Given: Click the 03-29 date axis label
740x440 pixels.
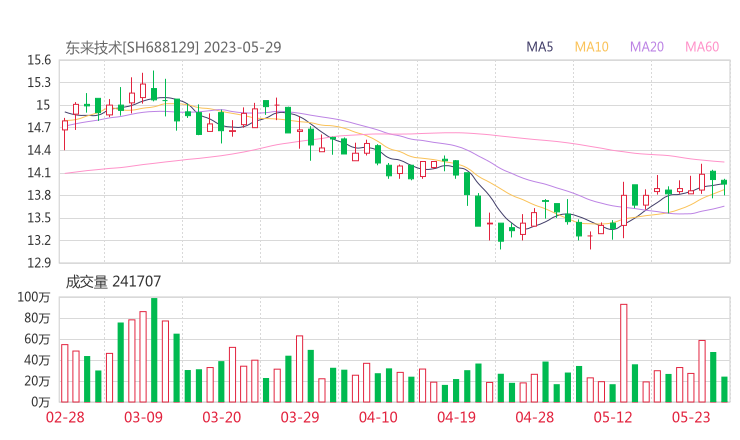Looking at the screenshot, I should click(x=300, y=417).
